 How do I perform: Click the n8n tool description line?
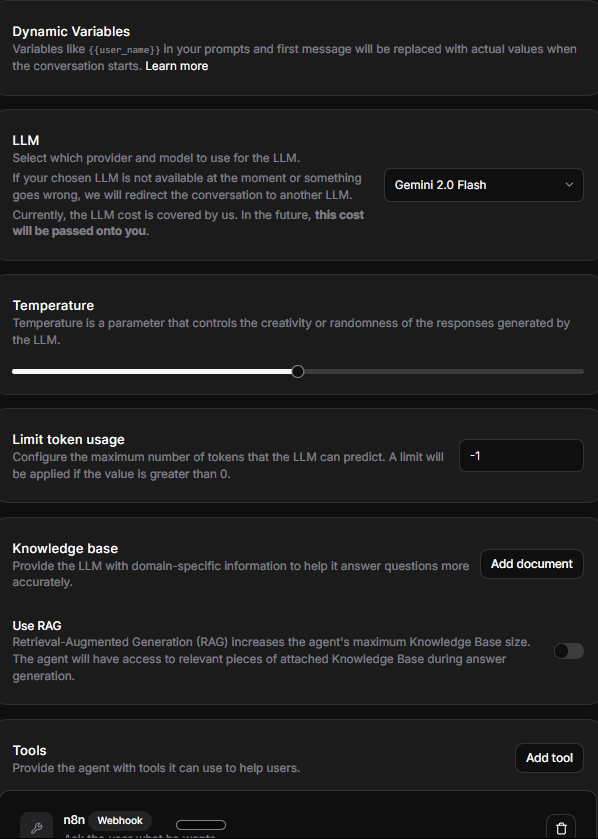pyautogui.click(x=140, y=835)
